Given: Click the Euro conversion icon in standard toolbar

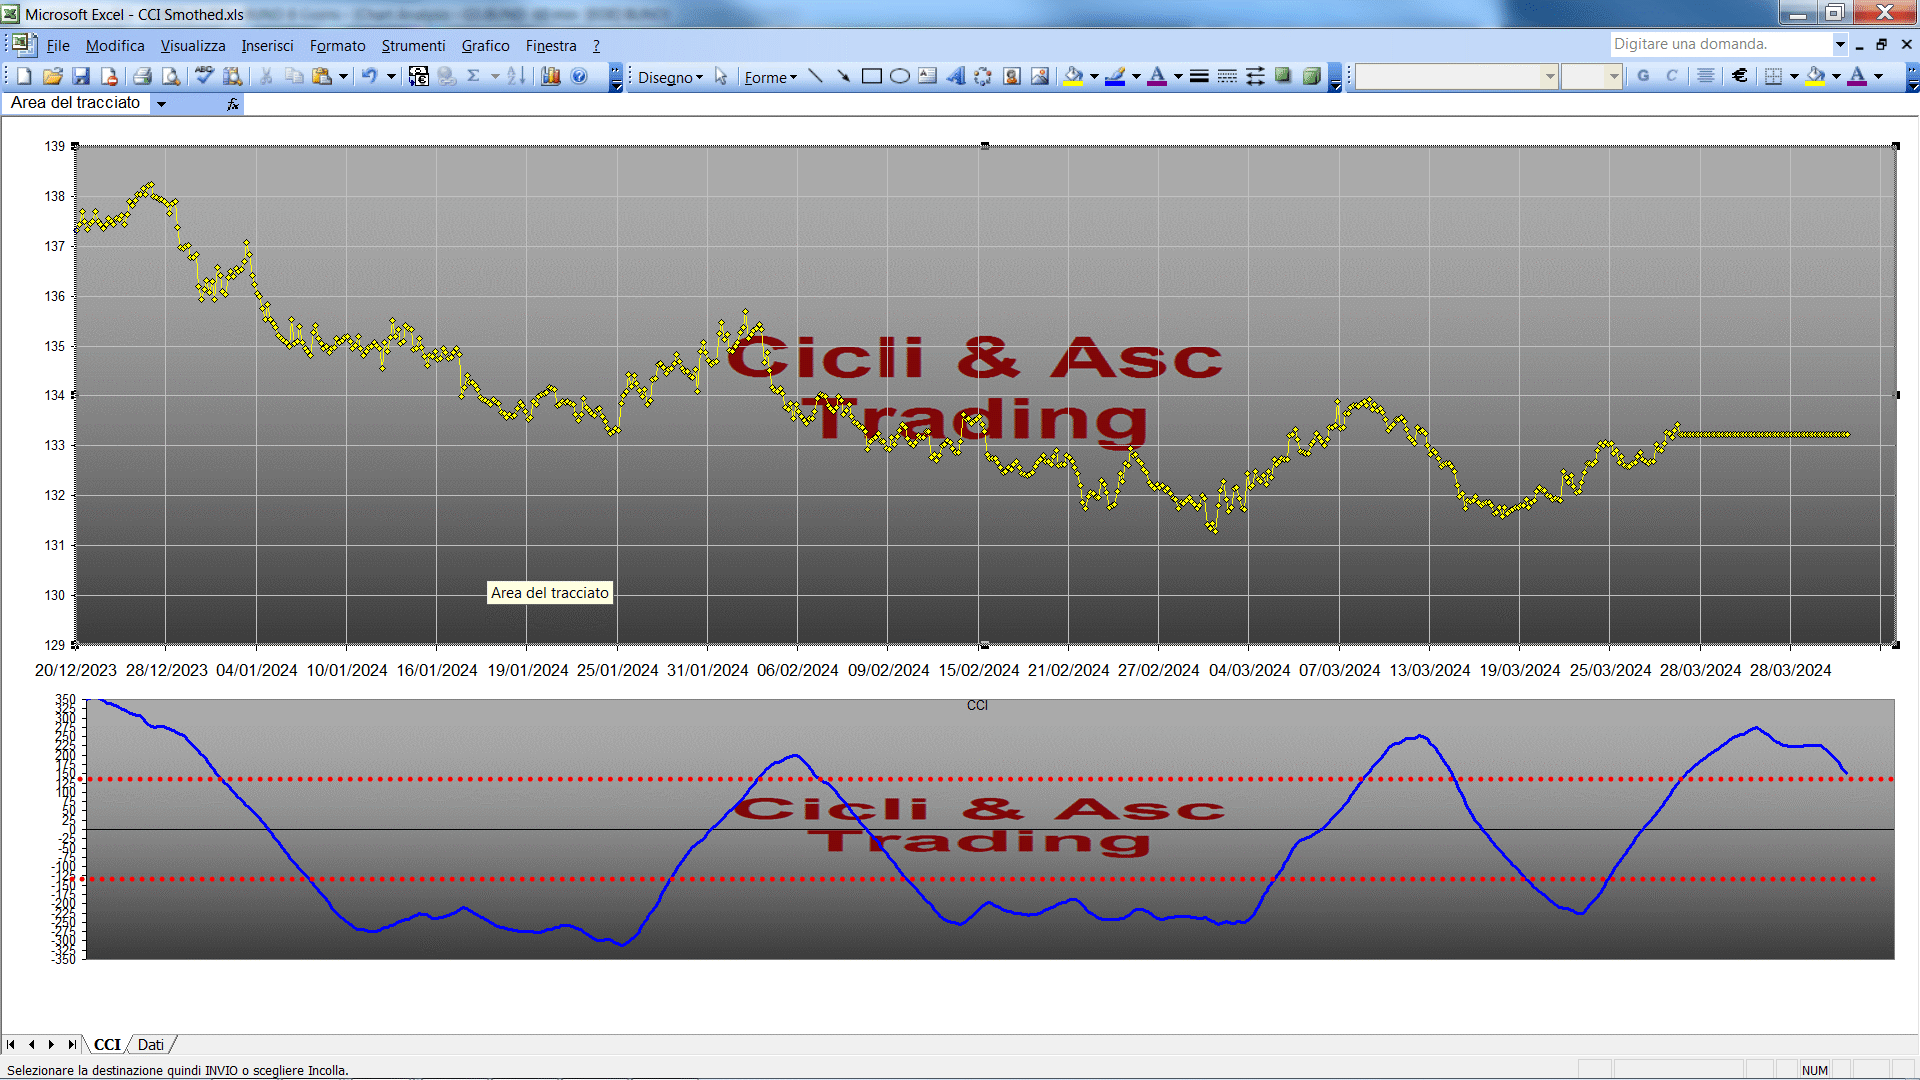Looking at the screenshot, I should pyautogui.click(x=419, y=76).
